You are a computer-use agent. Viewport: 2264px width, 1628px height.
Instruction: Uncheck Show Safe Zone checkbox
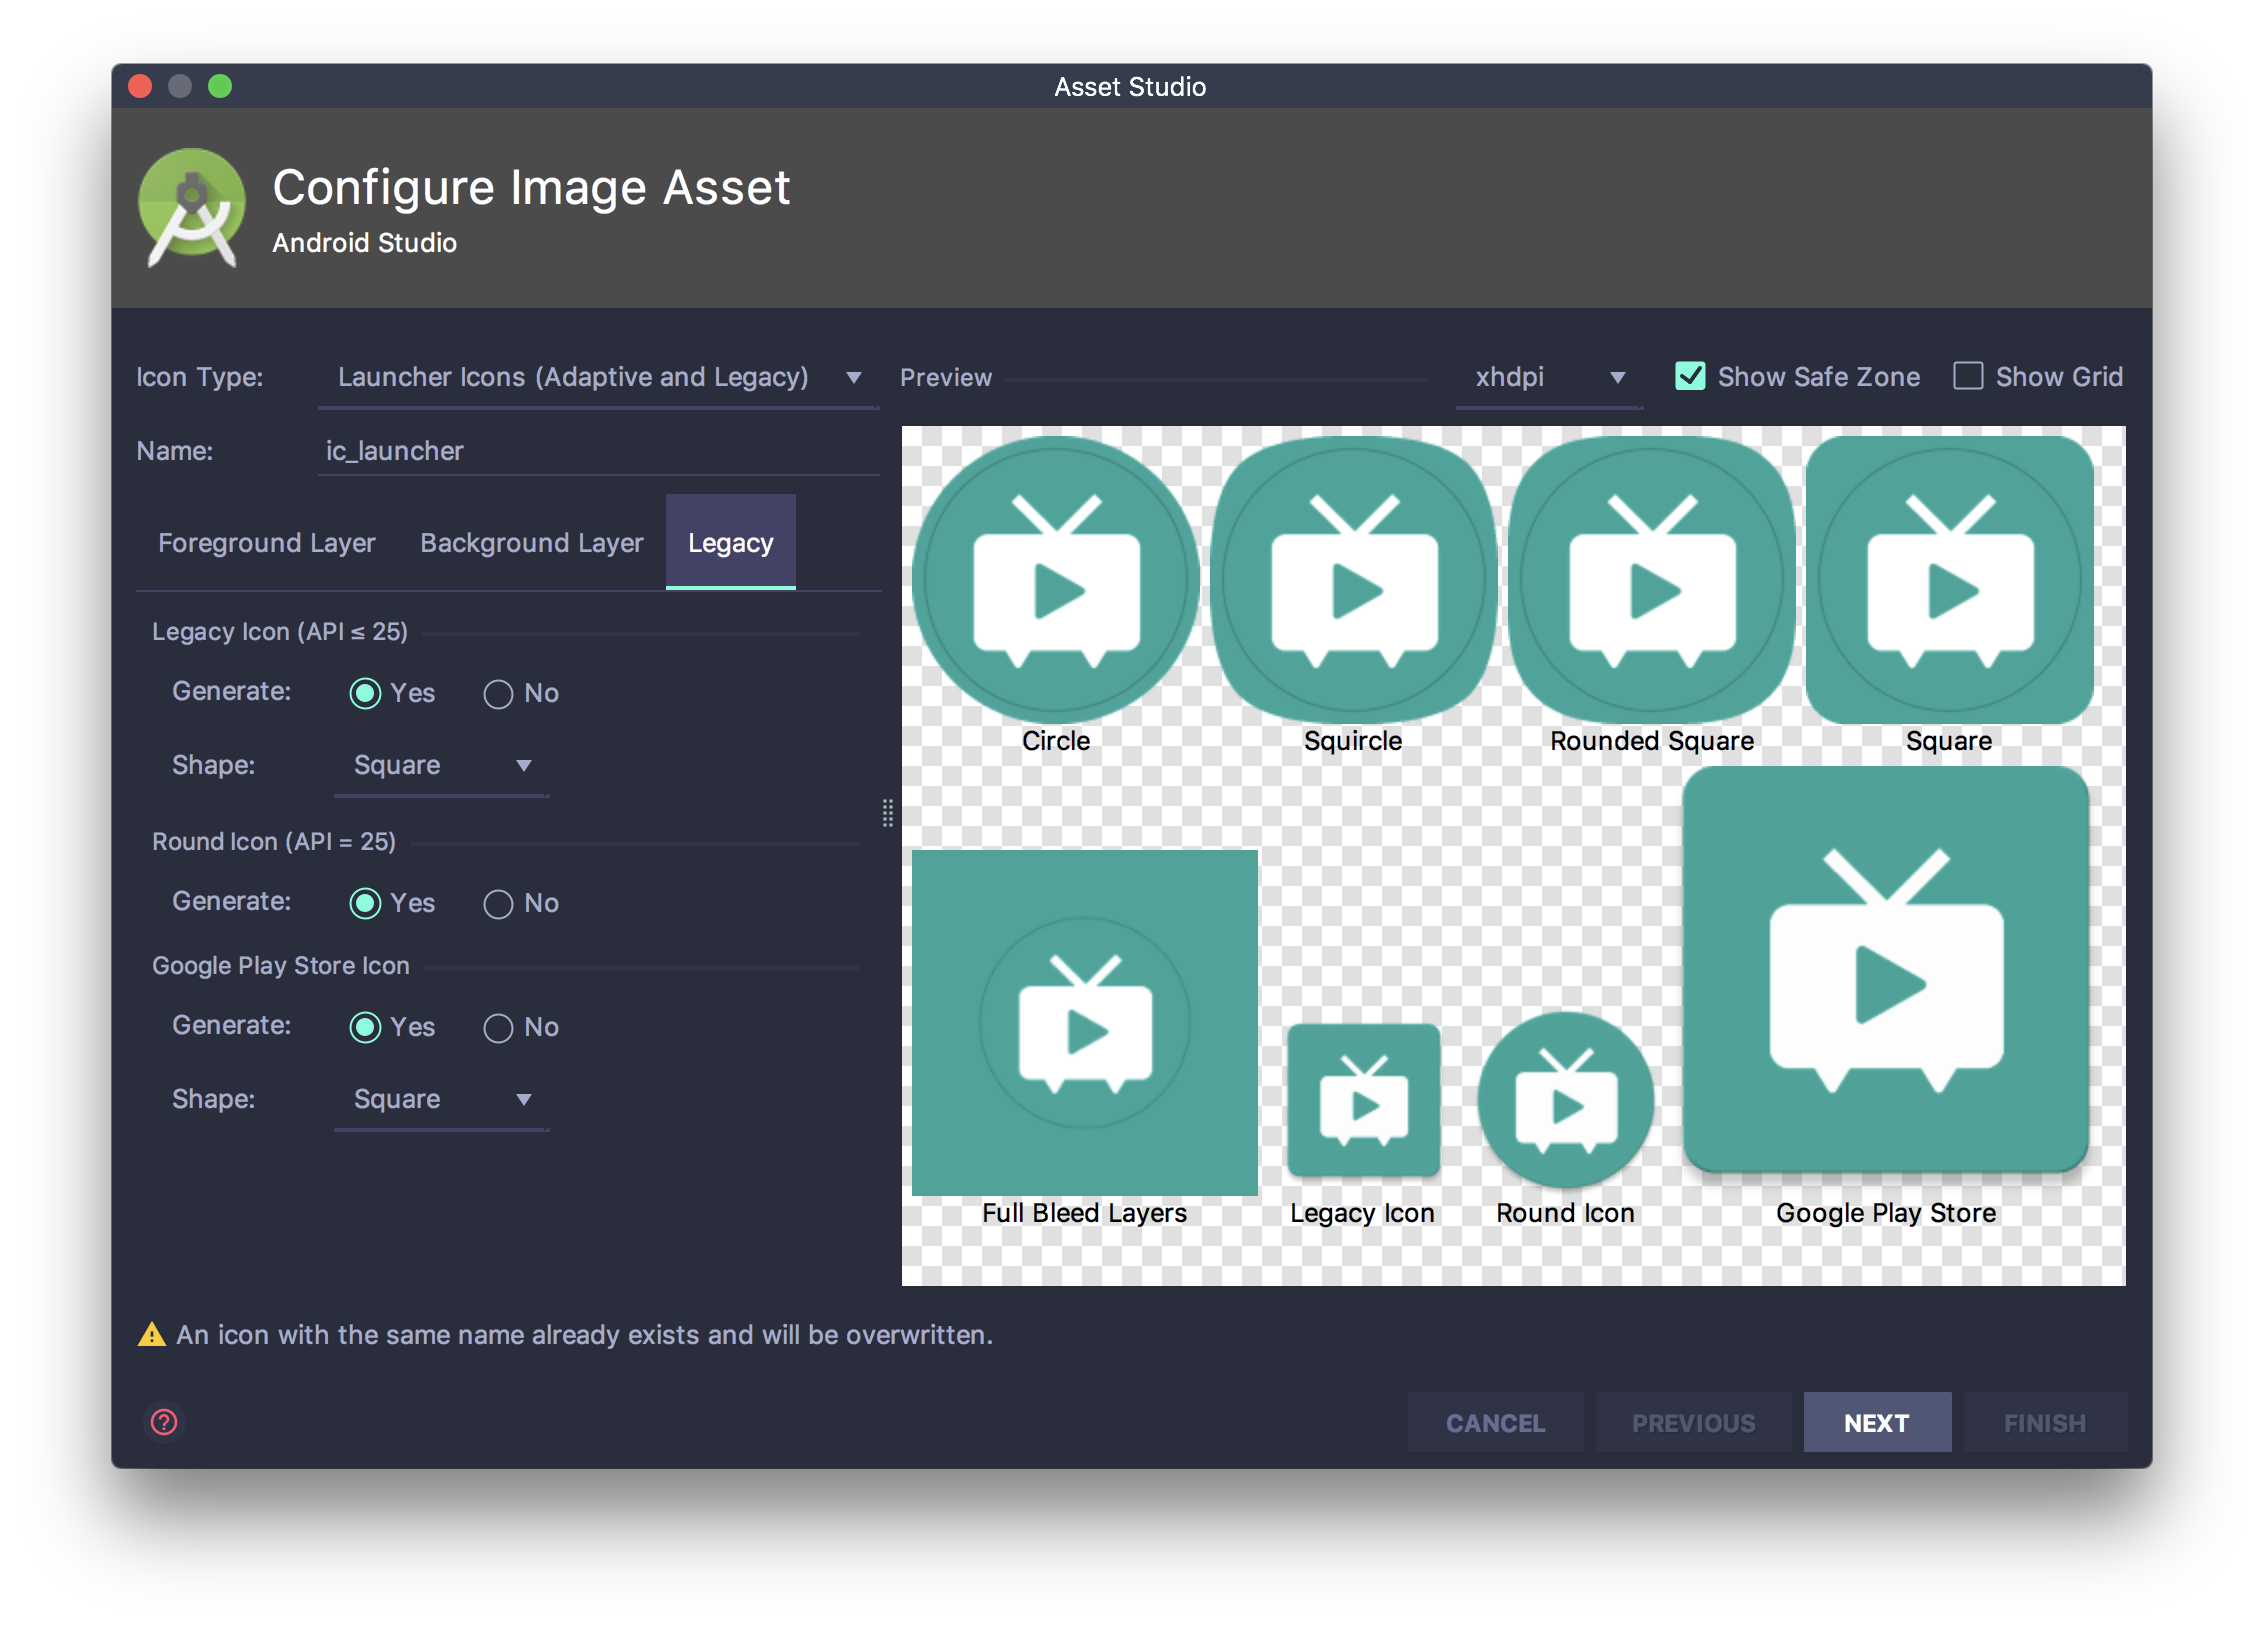tap(1690, 376)
